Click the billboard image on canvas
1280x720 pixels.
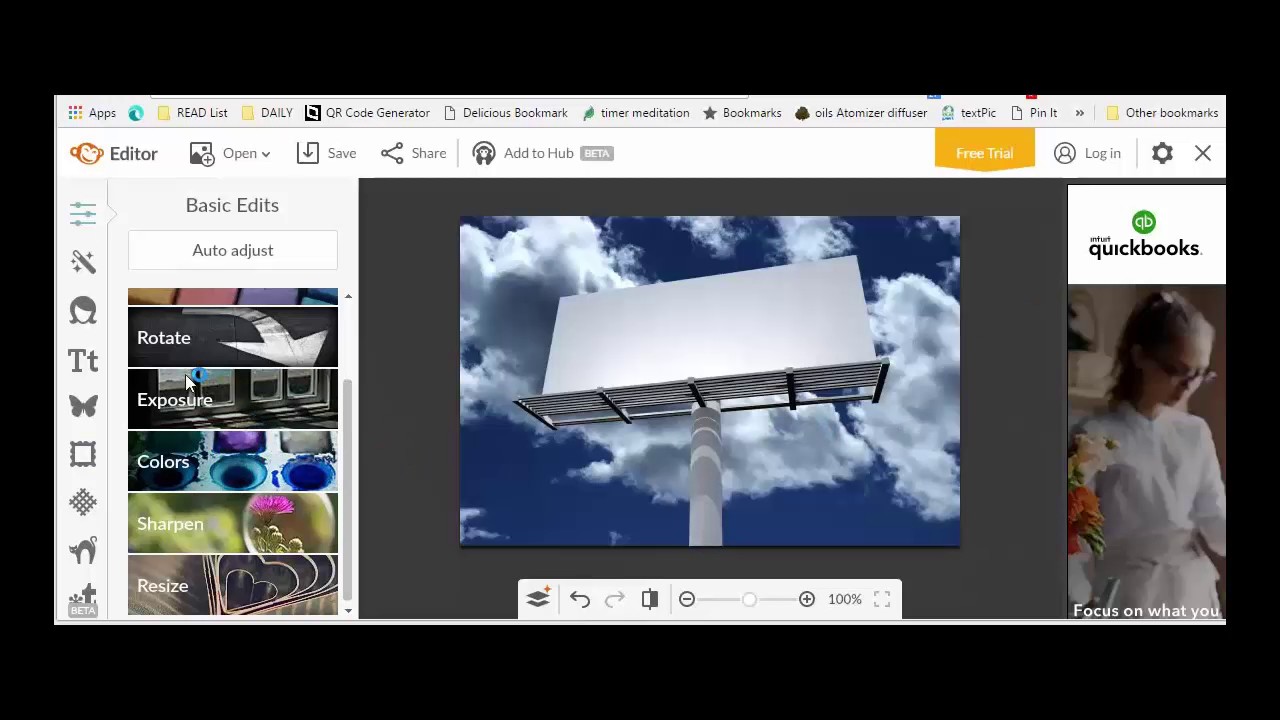pyautogui.click(x=710, y=381)
